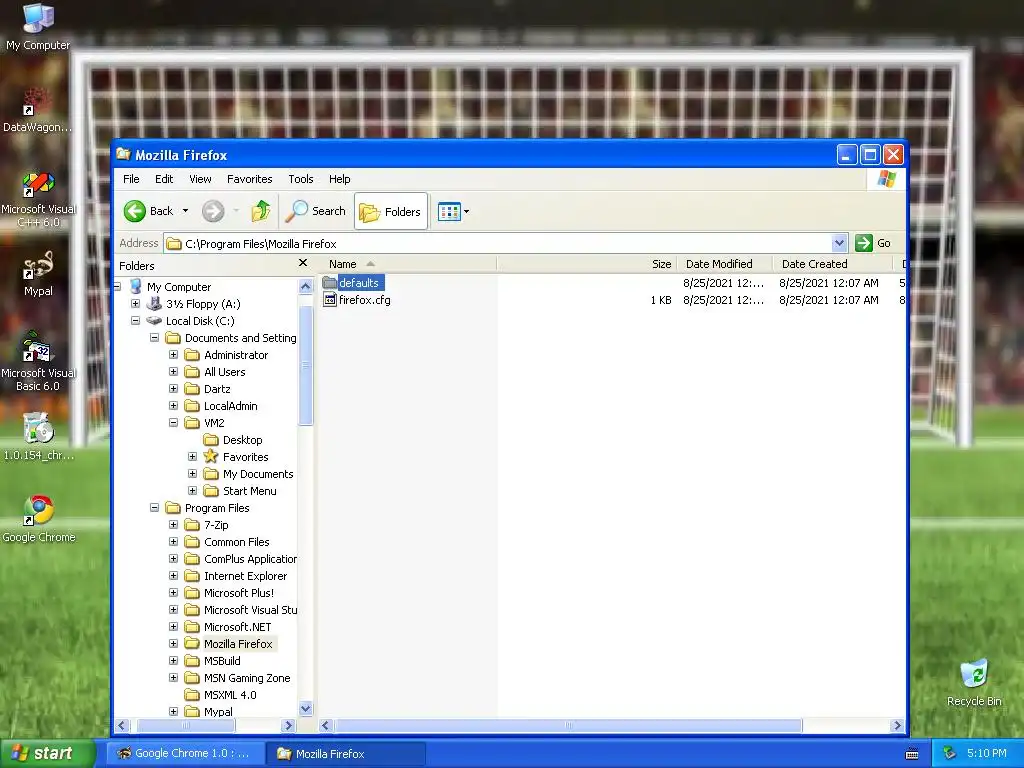This screenshot has height=768, width=1024.
Task: Collapse Documents and Settings node
Action: tap(154, 338)
